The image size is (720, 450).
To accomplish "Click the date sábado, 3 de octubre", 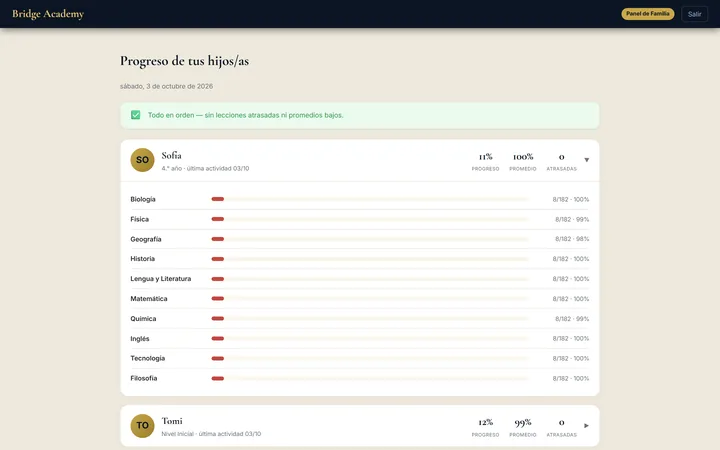I will coord(166,86).
